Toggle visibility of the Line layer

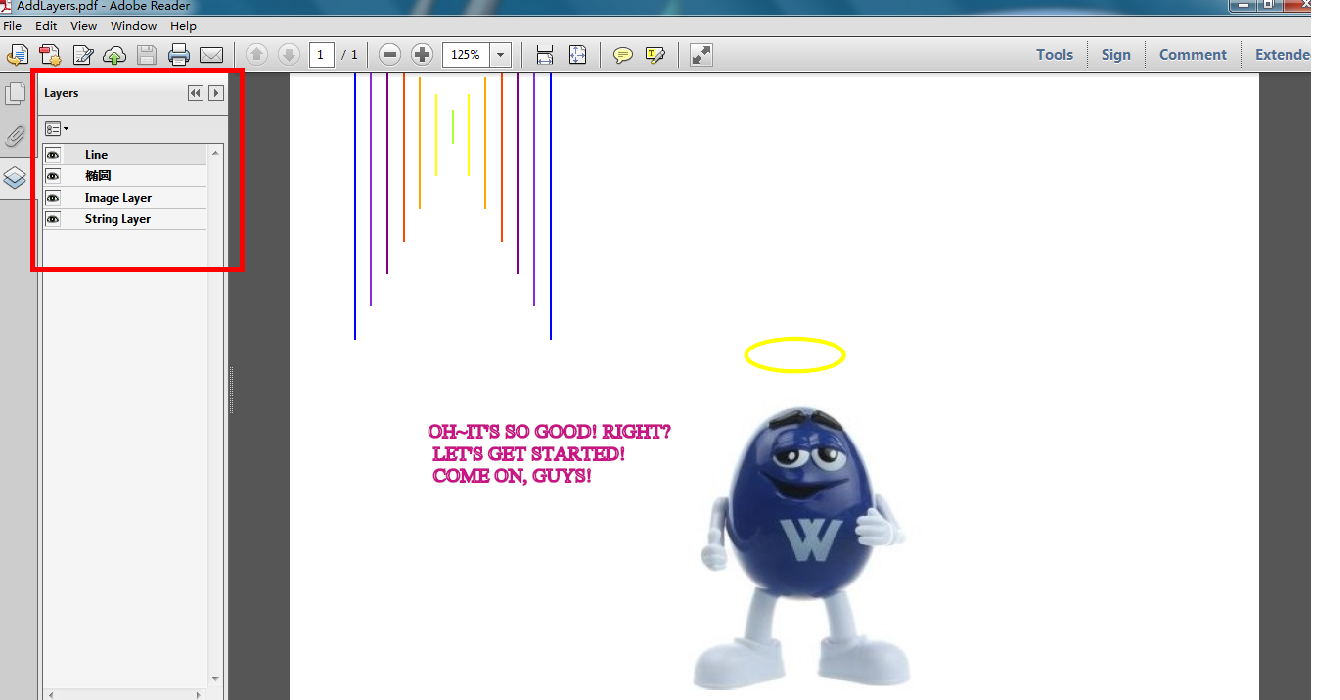pyautogui.click(x=53, y=155)
